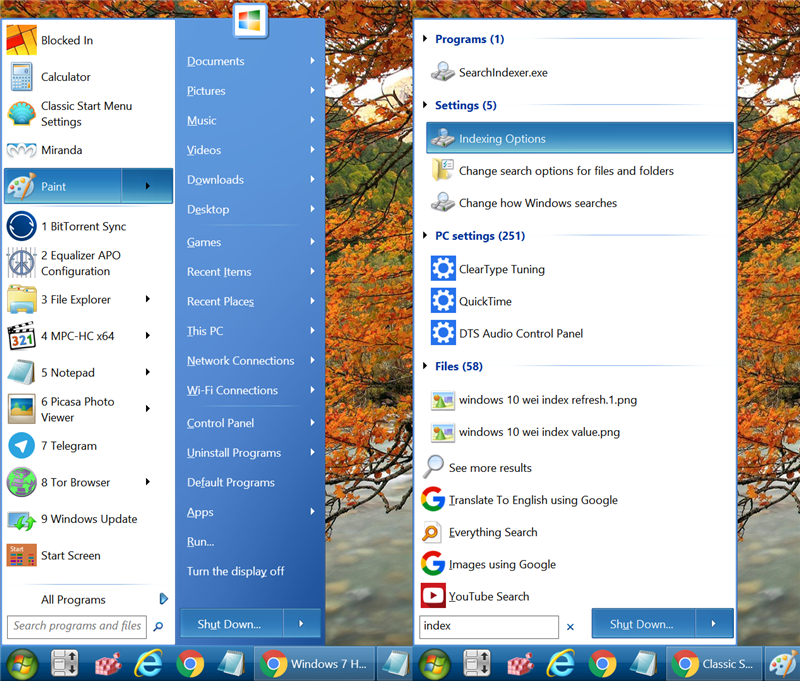800x681 pixels.
Task: Expand MPC-HC x64 jump list arrow
Action: 147,336
